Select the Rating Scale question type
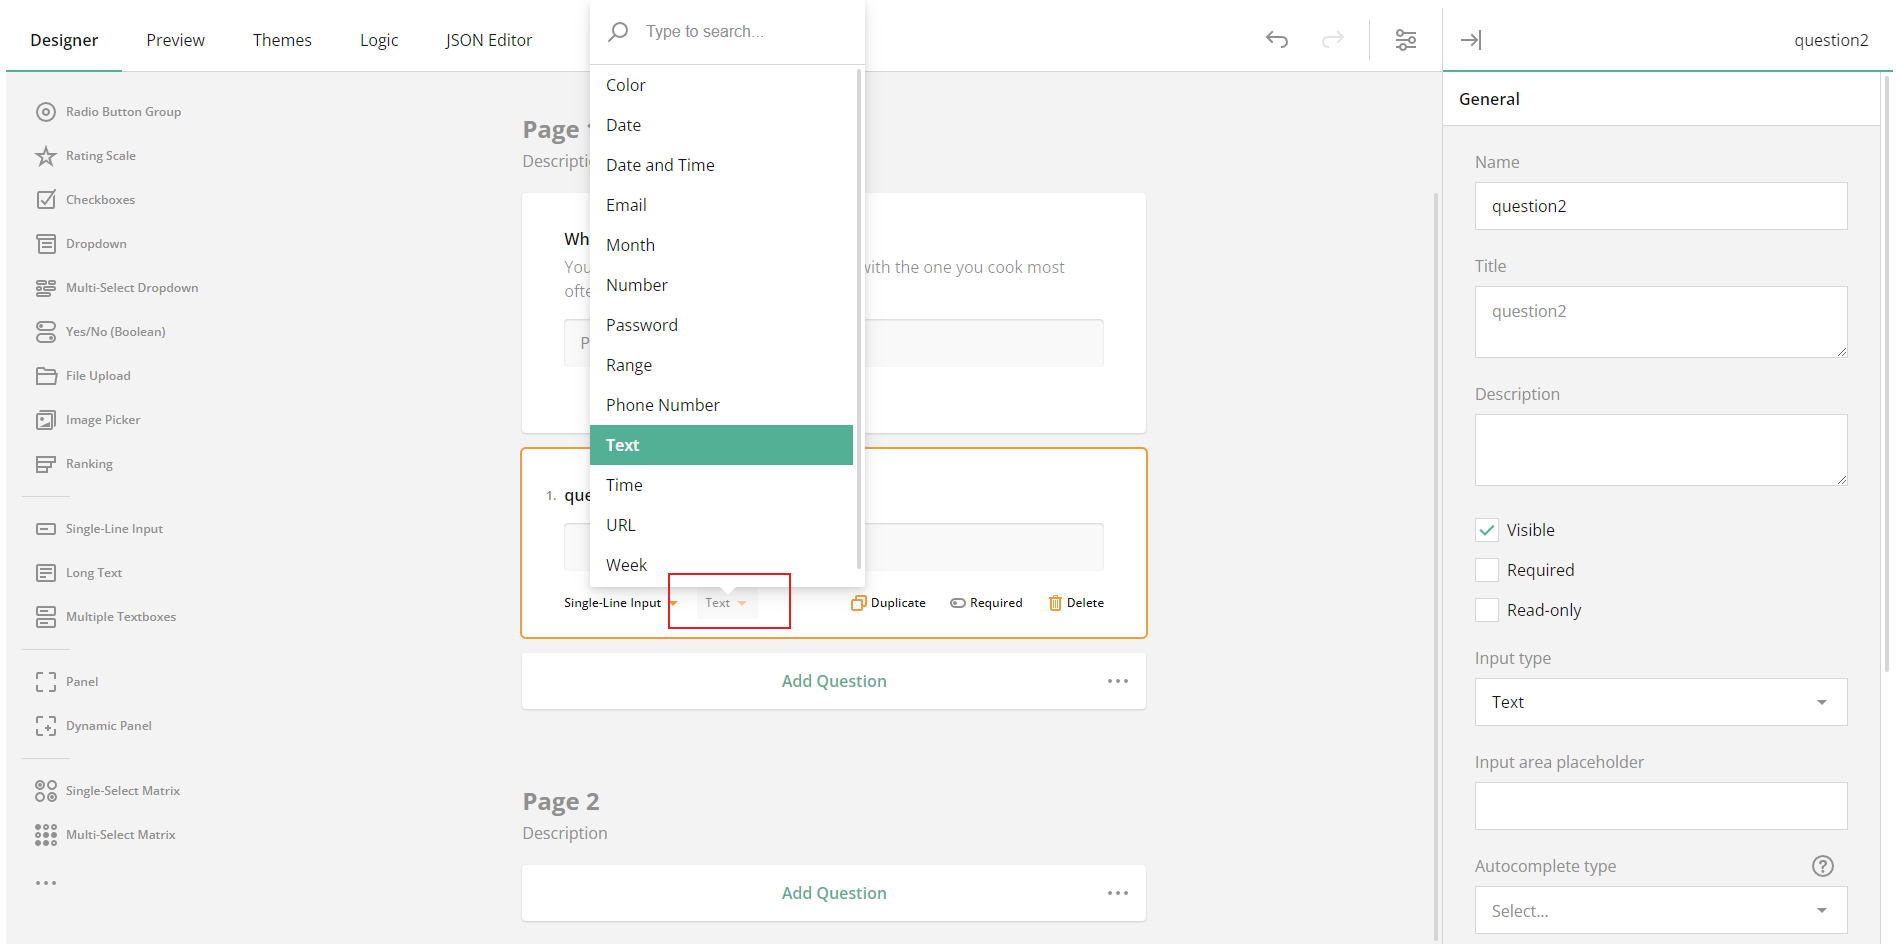Screen dimensions: 1896x944 [x=100, y=155]
